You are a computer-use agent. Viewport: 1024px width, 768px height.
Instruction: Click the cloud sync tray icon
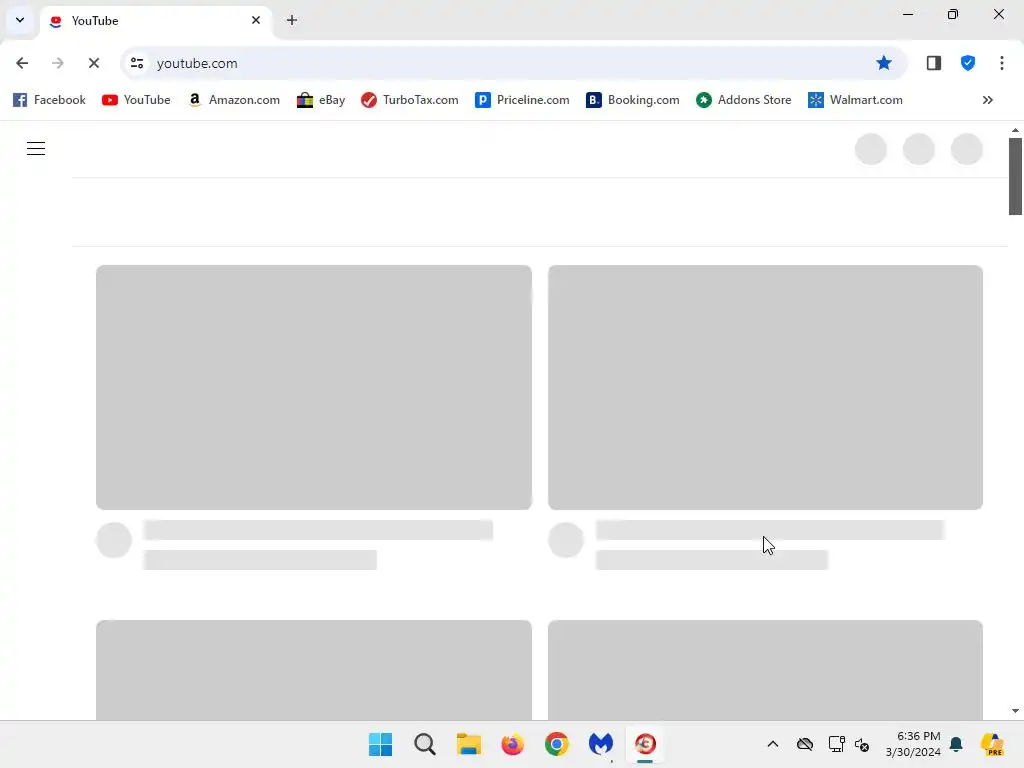805,744
